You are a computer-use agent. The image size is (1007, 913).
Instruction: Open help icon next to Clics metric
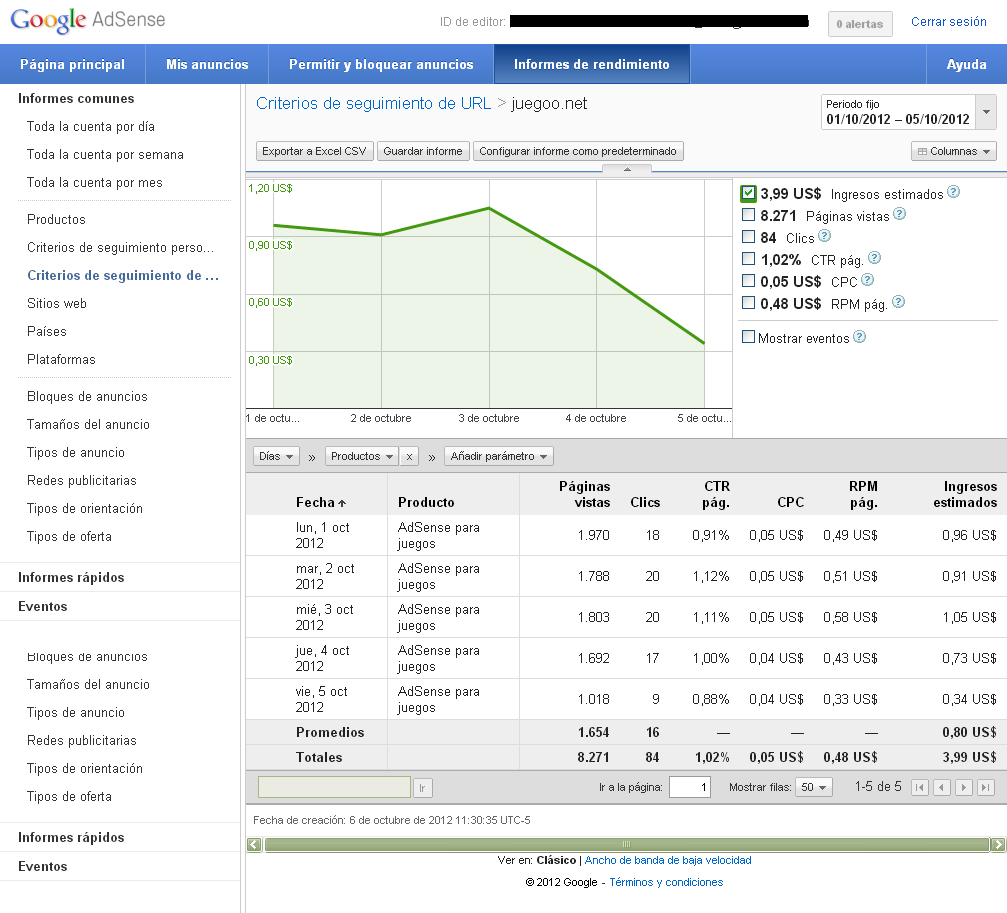coord(825,236)
